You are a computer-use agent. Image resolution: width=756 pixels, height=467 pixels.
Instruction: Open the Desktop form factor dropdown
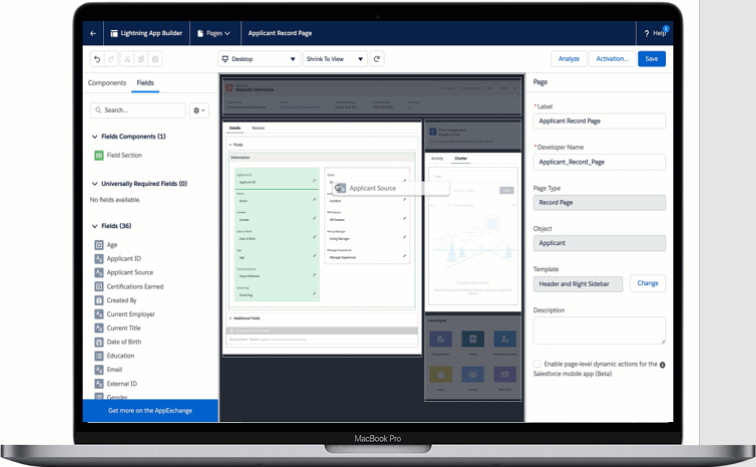[258, 59]
